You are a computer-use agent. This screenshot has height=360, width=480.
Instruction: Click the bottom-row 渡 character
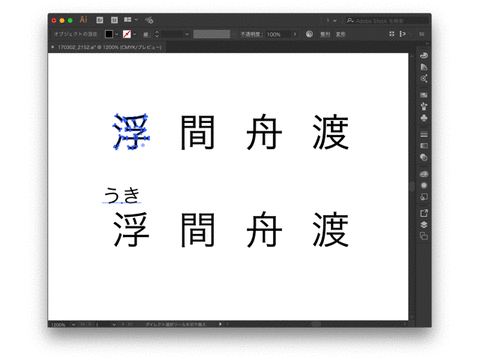(330, 229)
